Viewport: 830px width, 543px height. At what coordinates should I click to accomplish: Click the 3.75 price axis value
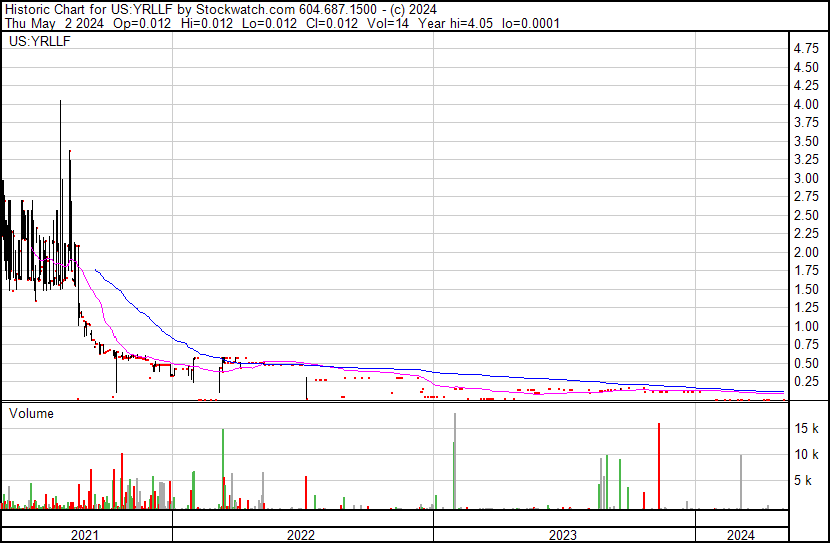click(x=806, y=122)
